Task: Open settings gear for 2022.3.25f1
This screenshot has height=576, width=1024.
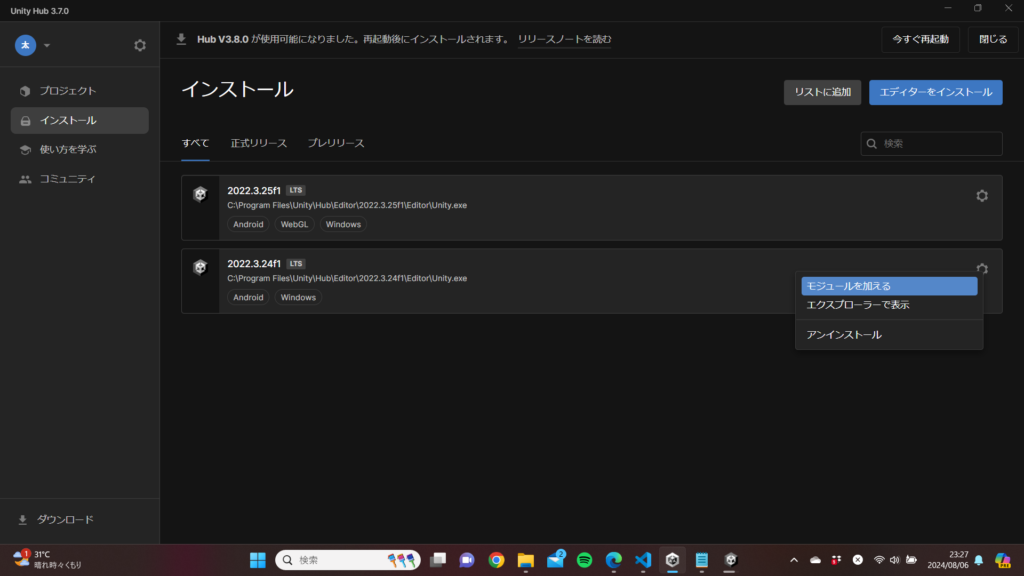Action: click(982, 196)
